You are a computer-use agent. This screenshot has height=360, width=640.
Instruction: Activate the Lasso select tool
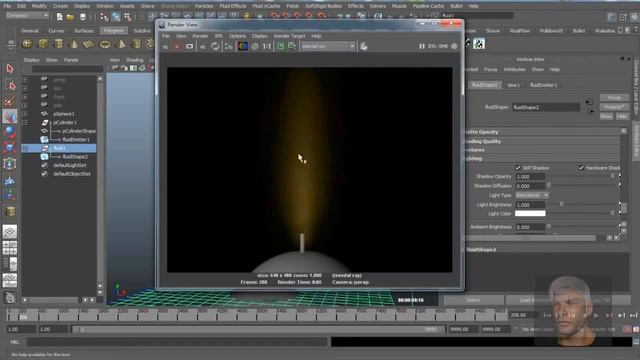click(10, 85)
